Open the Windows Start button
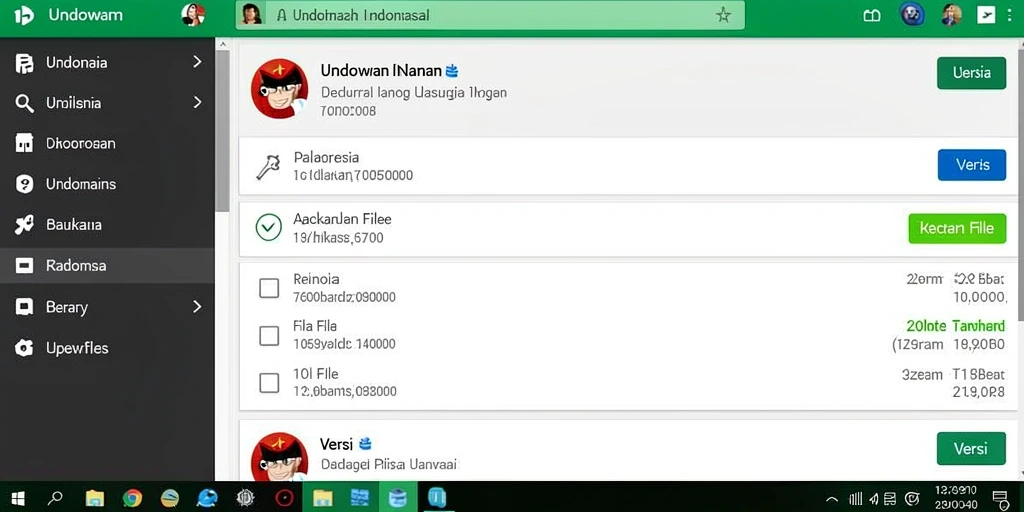Viewport: 1024px width, 512px height. point(18,499)
